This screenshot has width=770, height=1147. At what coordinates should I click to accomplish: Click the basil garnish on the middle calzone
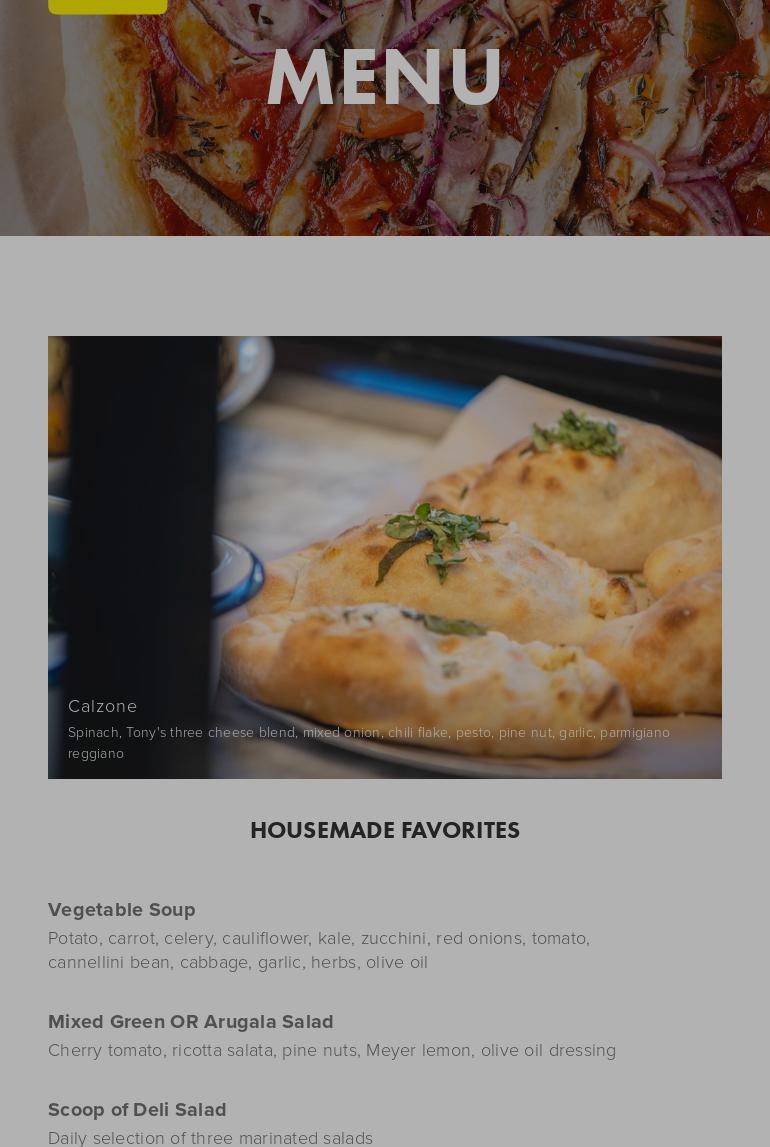[x=437, y=540]
